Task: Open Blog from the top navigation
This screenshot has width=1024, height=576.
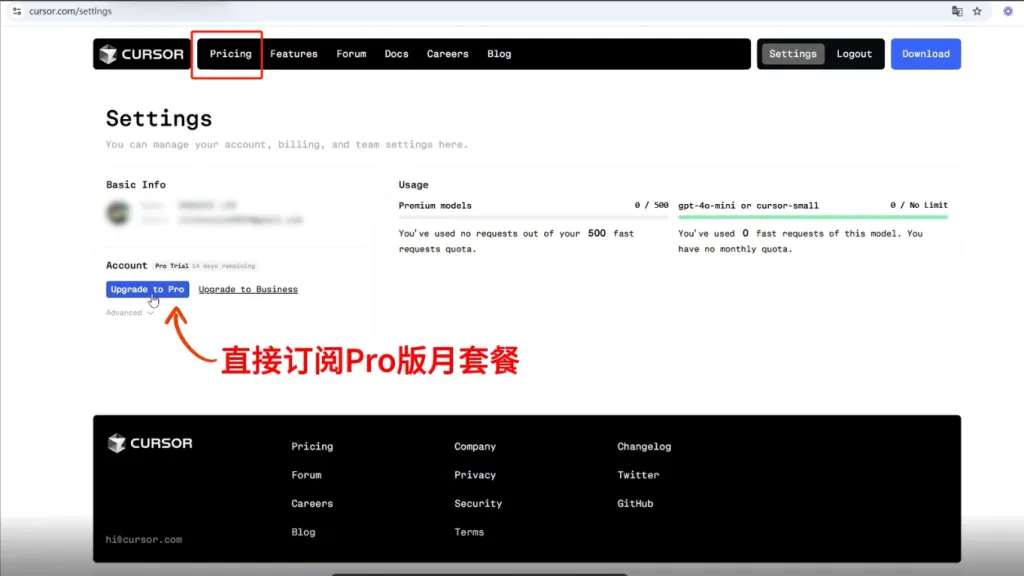Action: pos(500,54)
